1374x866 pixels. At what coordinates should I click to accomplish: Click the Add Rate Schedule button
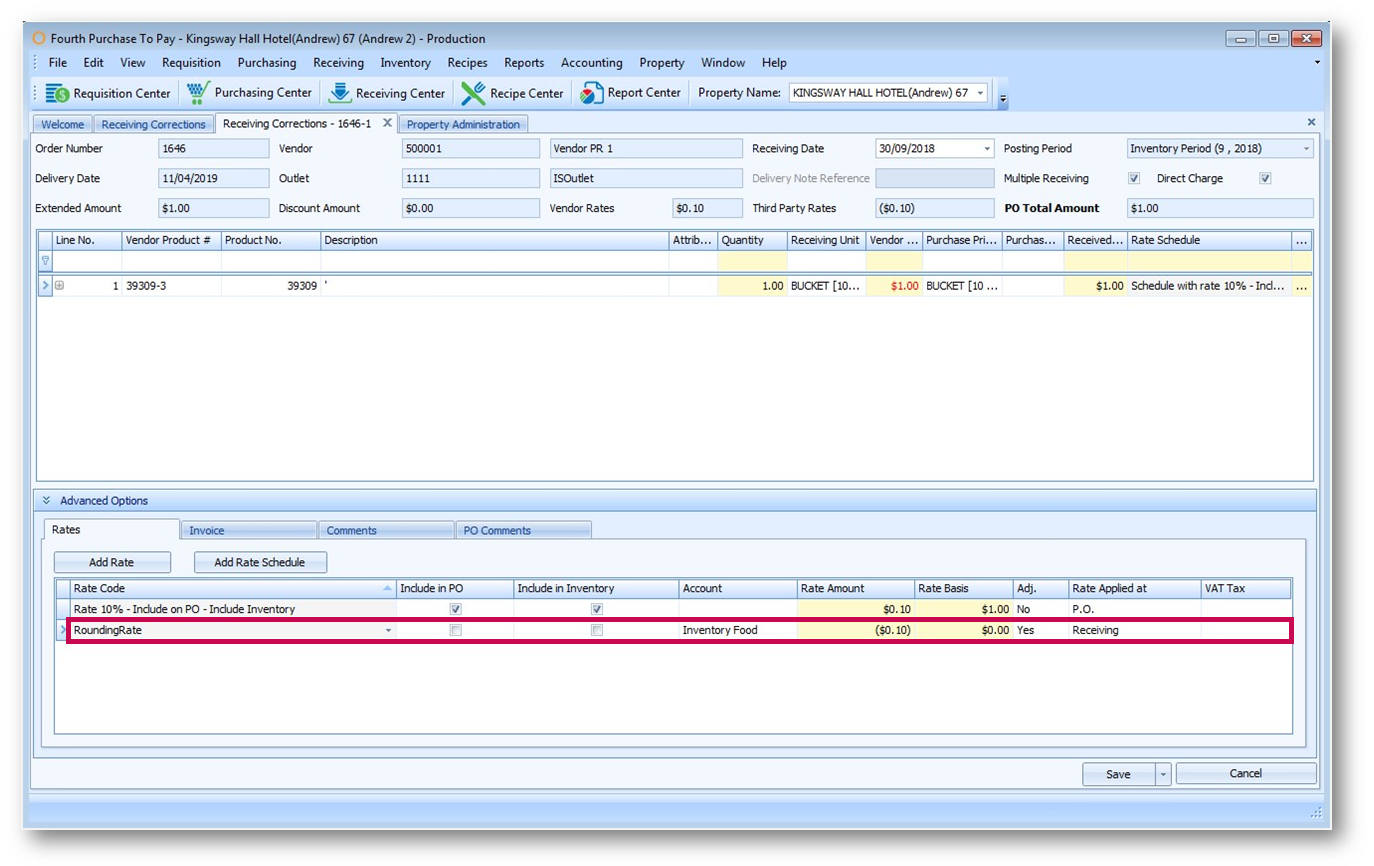tap(260, 563)
